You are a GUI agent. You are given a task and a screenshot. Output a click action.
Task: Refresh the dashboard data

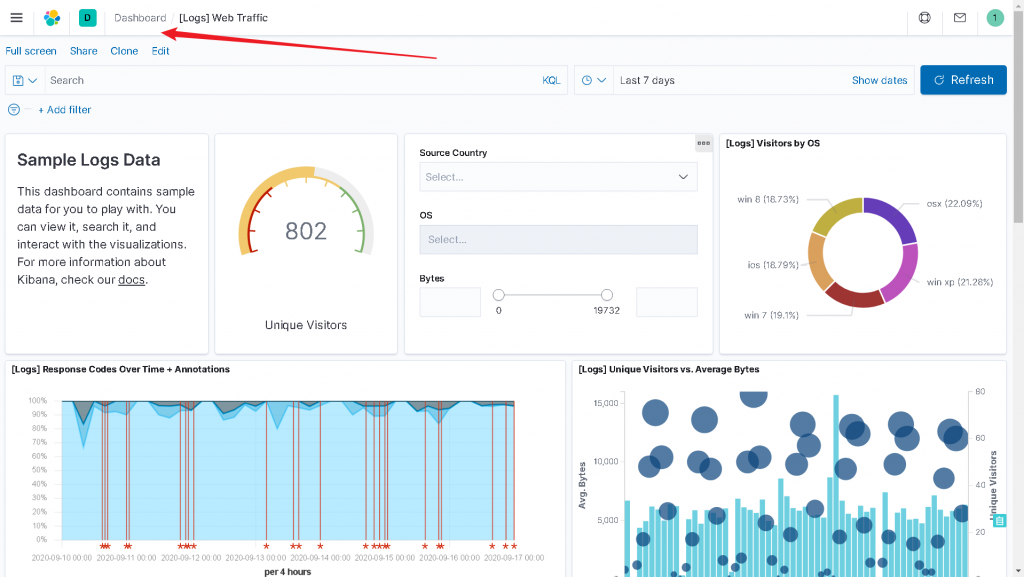click(963, 80)
